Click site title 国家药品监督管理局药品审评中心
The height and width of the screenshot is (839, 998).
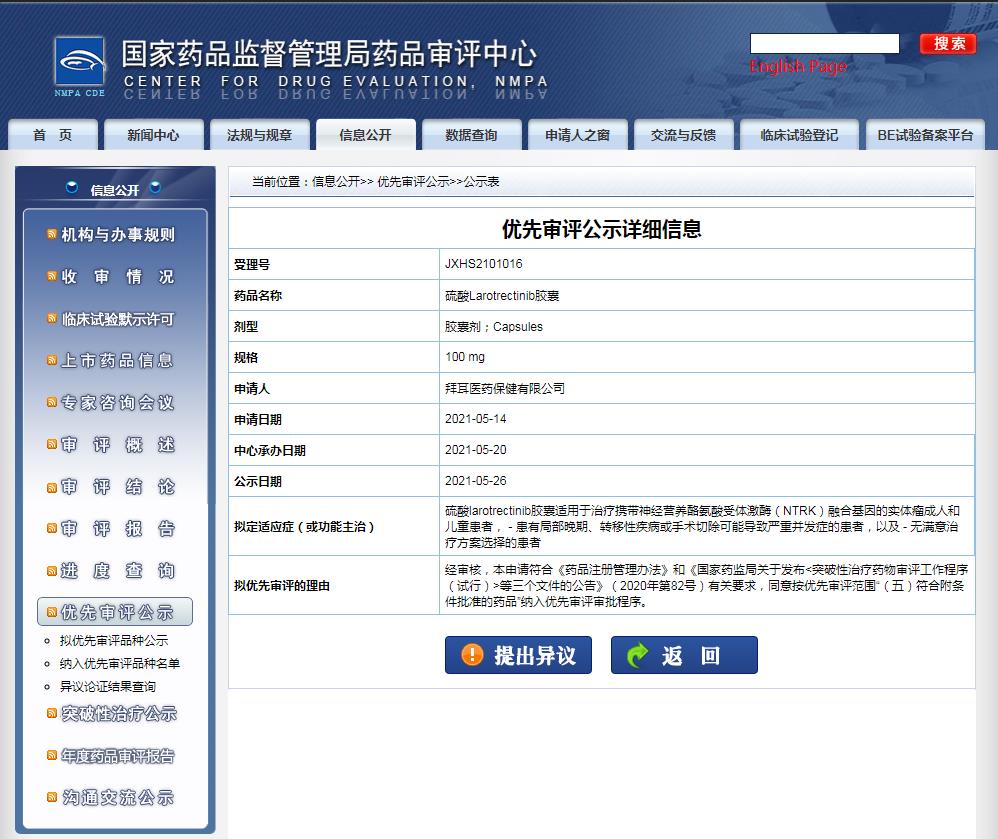click(x=329, y=54)
